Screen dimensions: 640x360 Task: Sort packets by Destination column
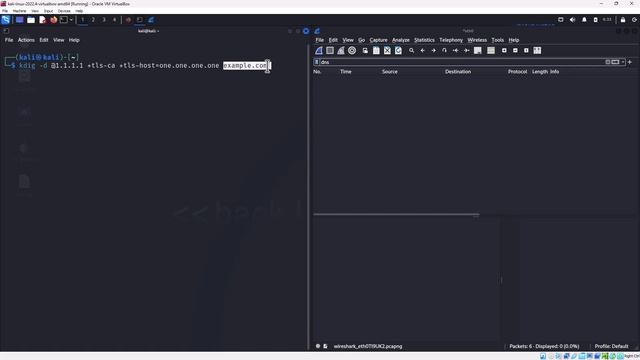tap(458, 72)
